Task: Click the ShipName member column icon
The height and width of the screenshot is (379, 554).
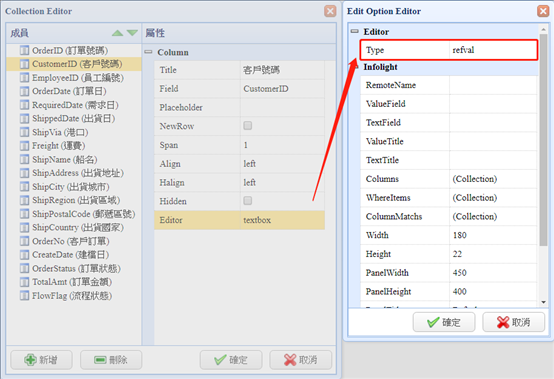Action: [24, 159]
